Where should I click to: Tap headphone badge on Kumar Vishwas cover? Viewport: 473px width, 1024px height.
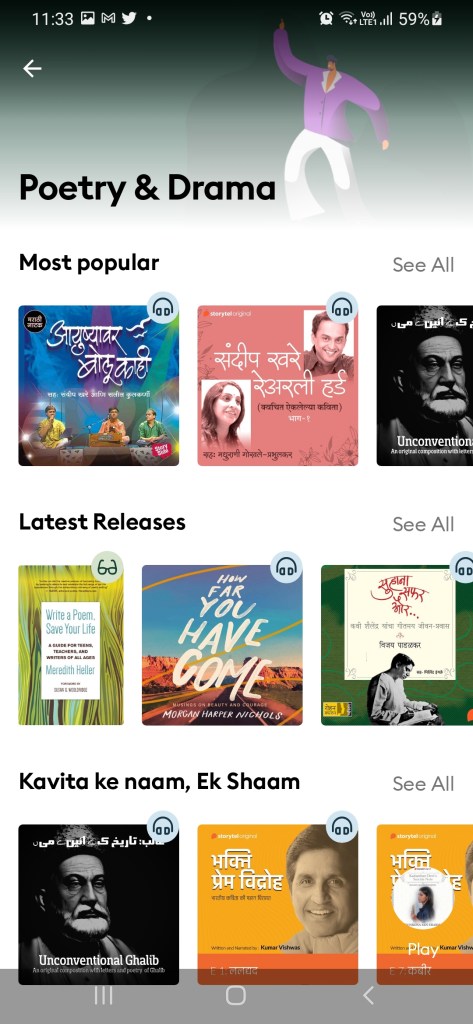click(342, 827)
